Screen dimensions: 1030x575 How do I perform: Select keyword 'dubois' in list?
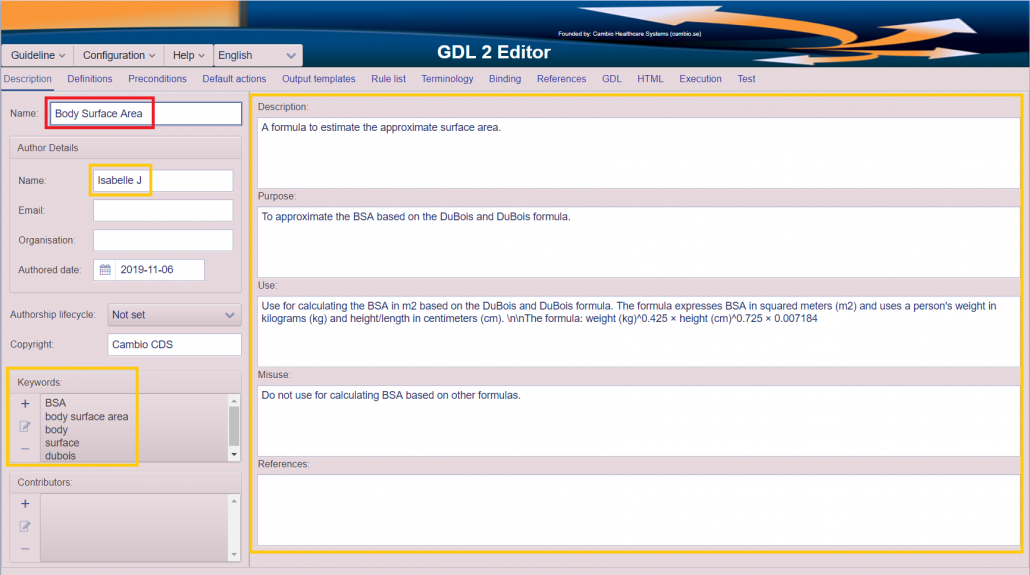[x=60, y=455]
